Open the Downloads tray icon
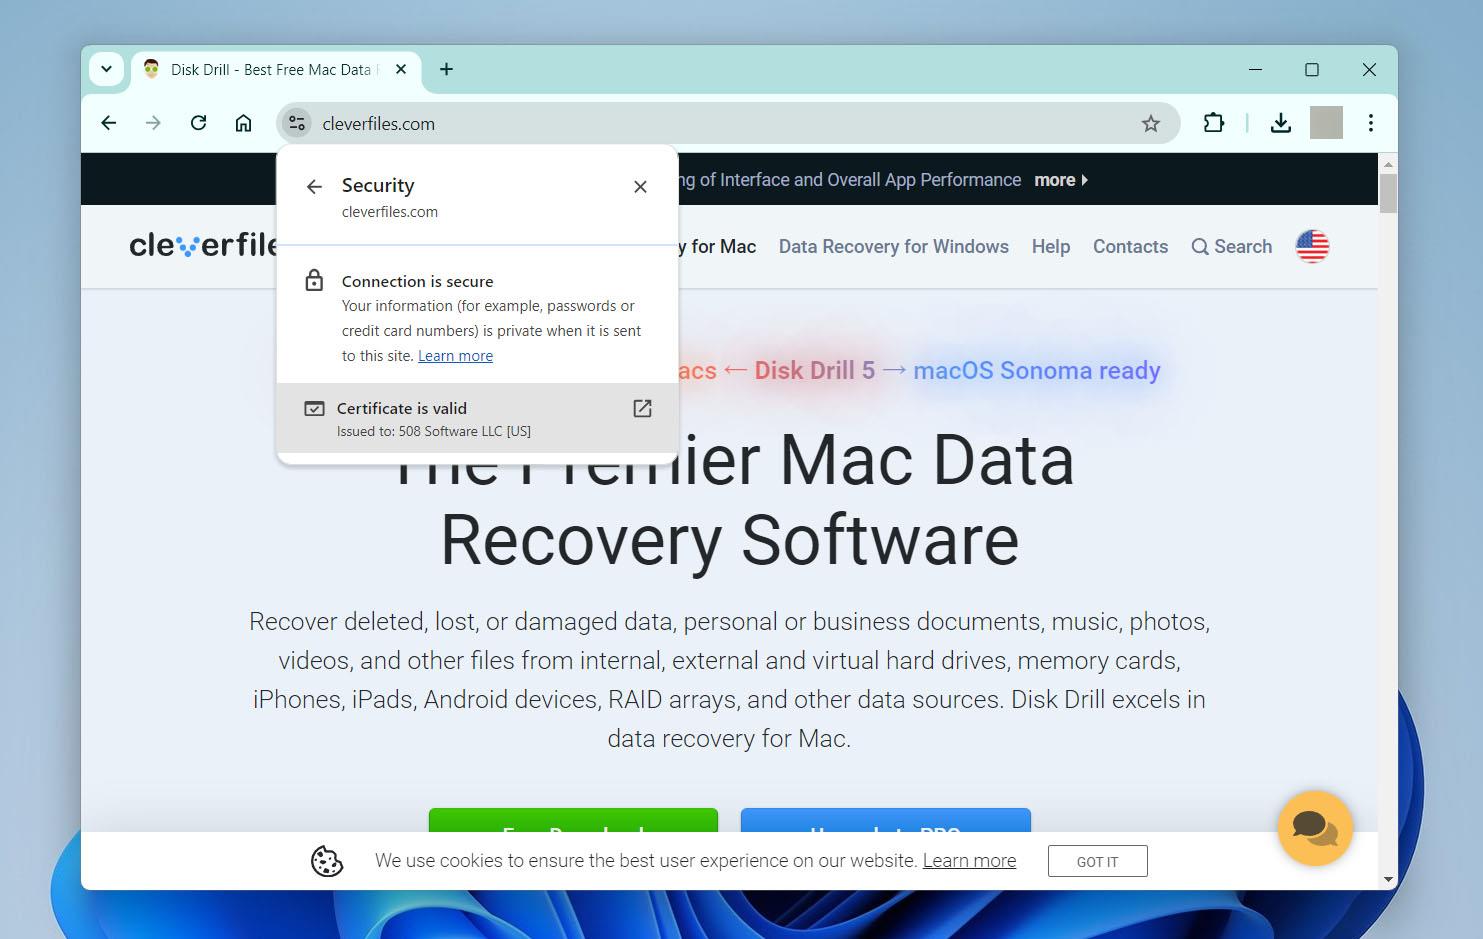1483x939 pixels. click(1280, 123)
